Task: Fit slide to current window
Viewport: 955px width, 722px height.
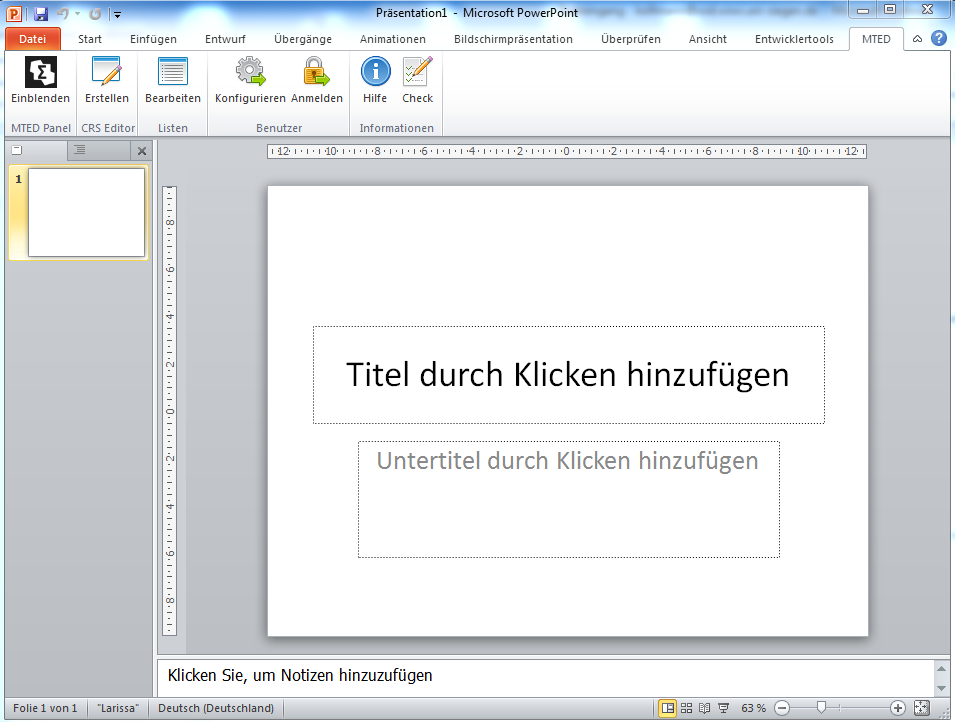Action: point(922,708)
